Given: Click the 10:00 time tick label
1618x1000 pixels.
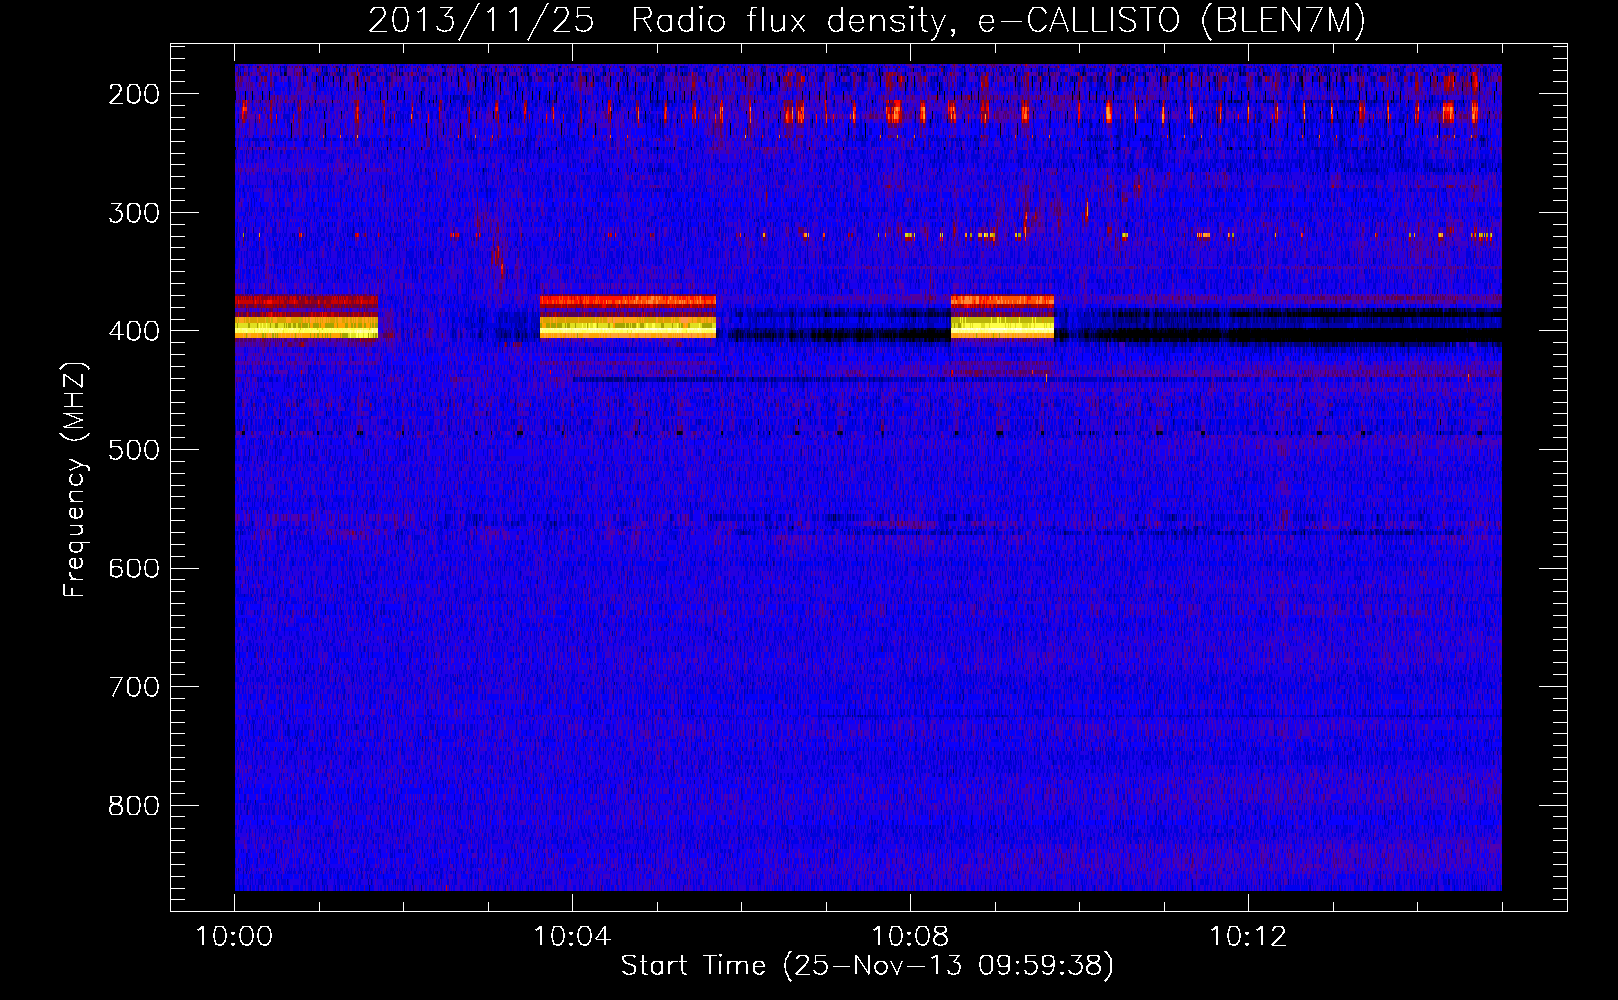Looking at the screenshot, I should click(x=234, y=937).
